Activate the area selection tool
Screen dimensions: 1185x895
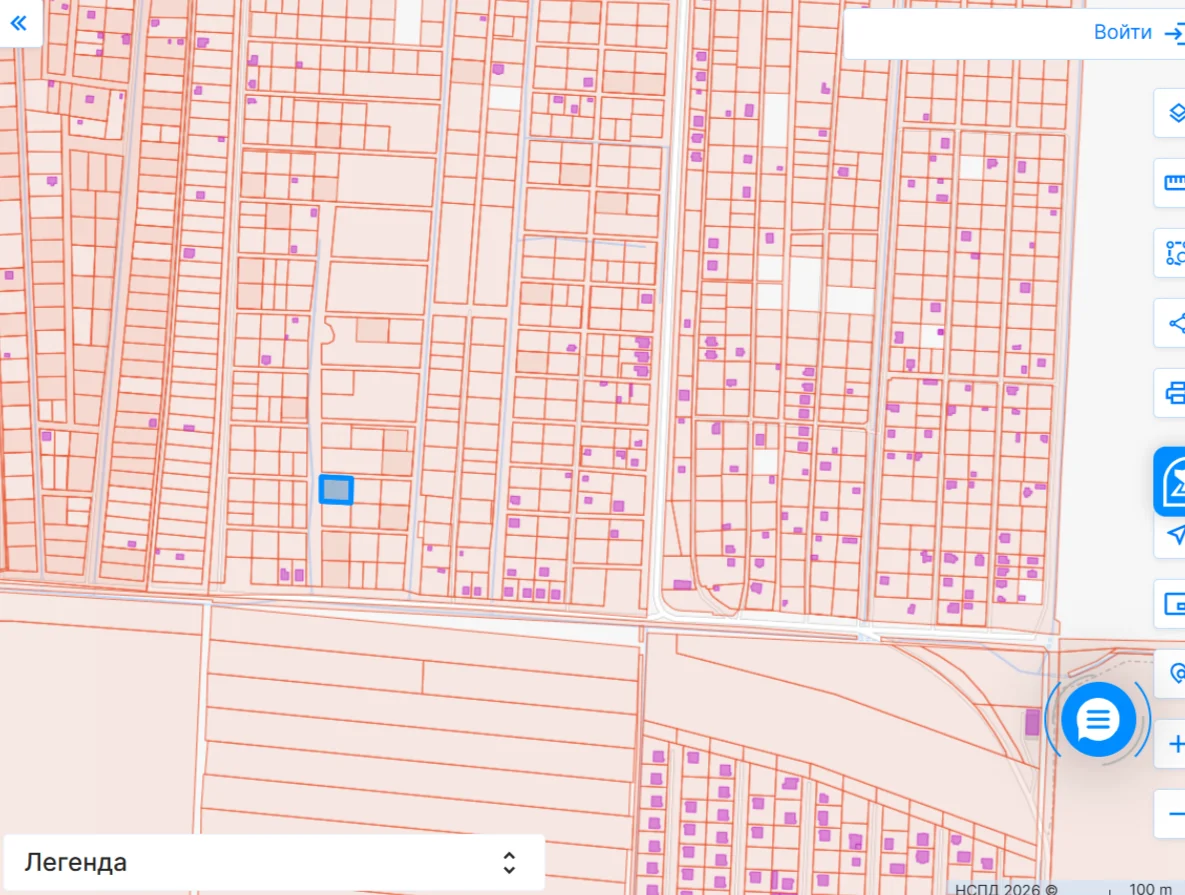coord(1170,253)
